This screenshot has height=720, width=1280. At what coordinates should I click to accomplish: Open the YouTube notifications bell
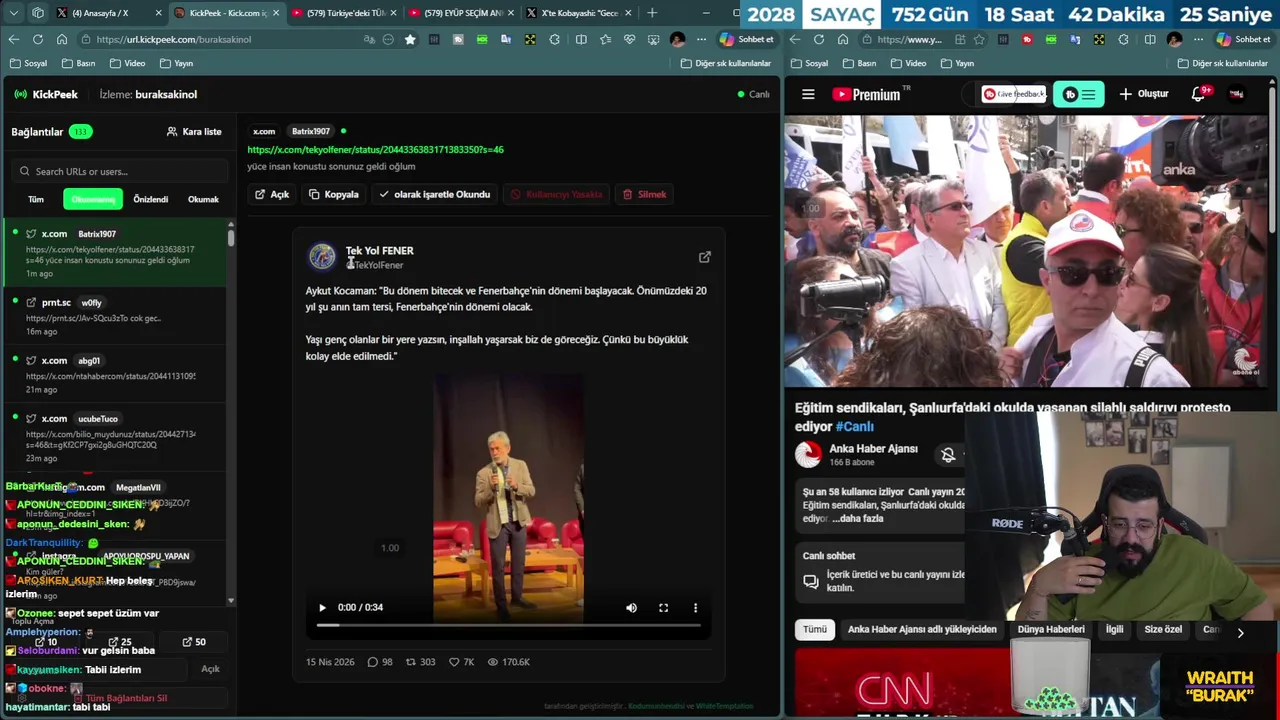1199,94
